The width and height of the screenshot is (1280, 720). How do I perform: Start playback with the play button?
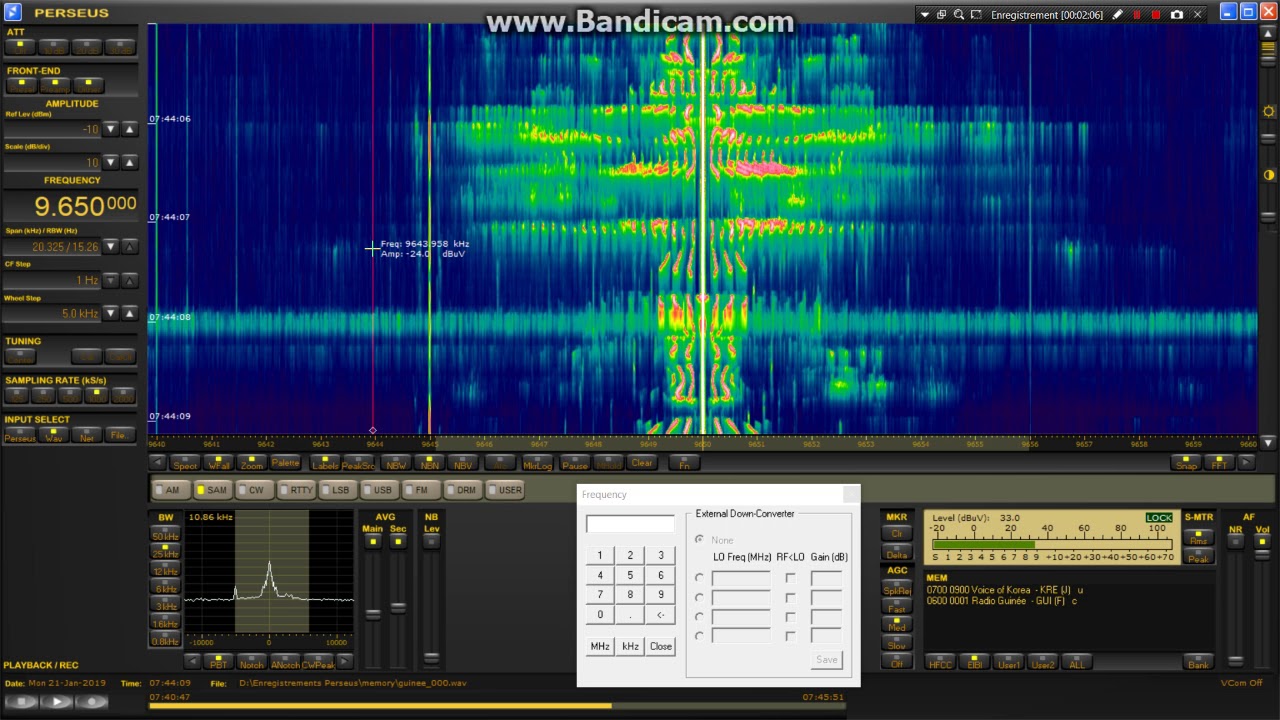[x=57, y=702]
